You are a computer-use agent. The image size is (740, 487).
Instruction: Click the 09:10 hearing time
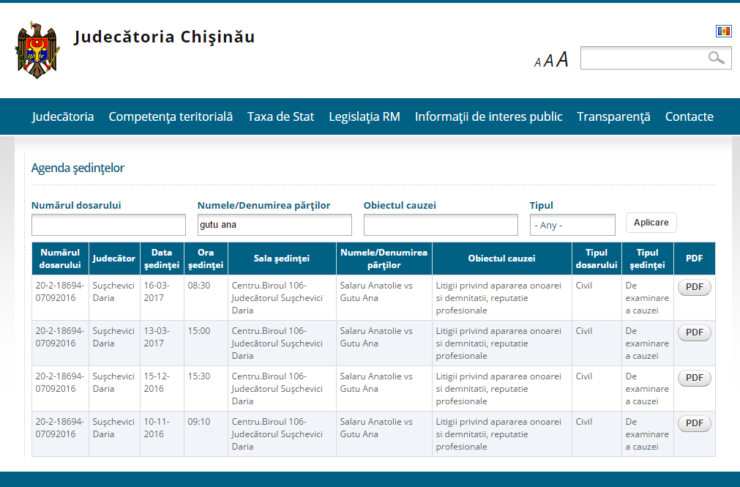pyautogui.click(x=199, y=421)
